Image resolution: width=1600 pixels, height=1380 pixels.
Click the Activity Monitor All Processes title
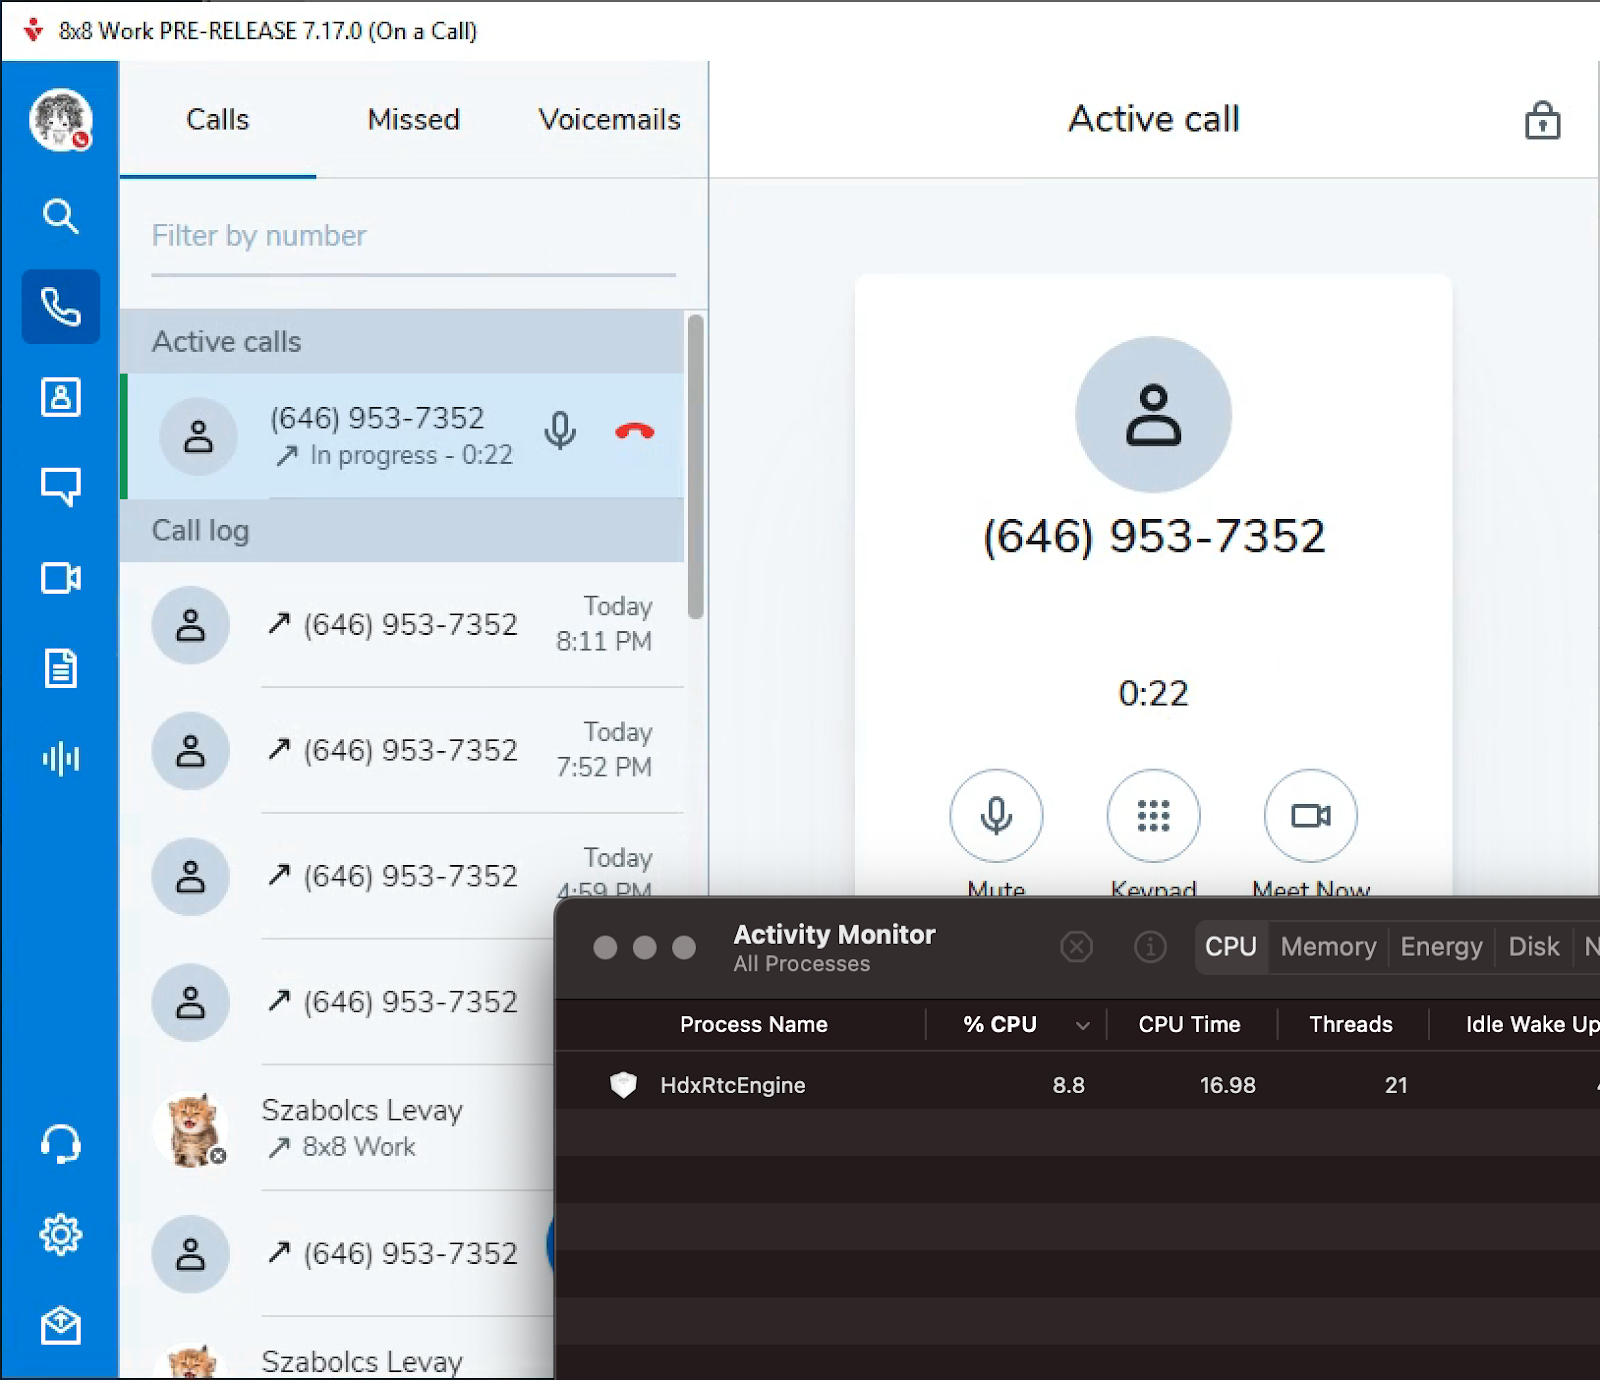click(x=834, y=947)
